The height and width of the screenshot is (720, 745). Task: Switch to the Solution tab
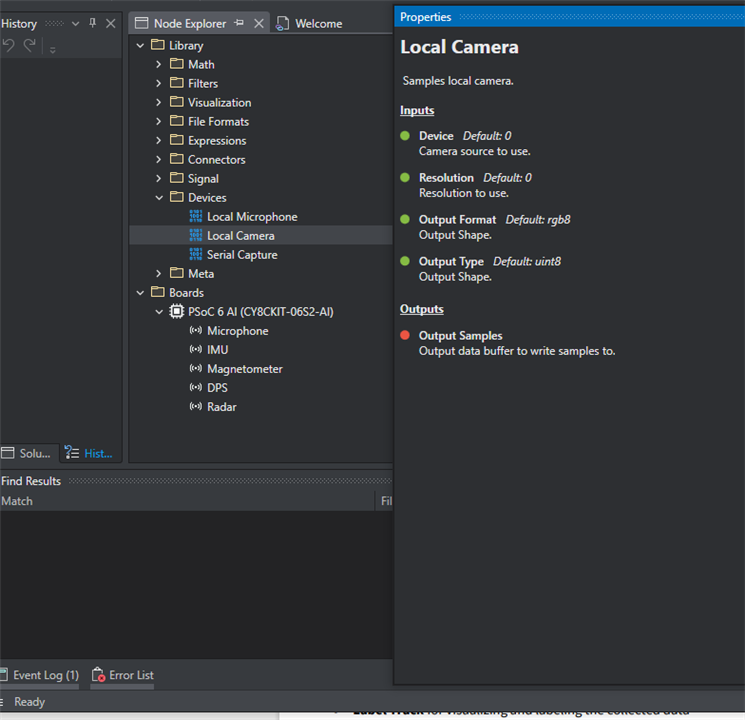(x=27, y=453)
